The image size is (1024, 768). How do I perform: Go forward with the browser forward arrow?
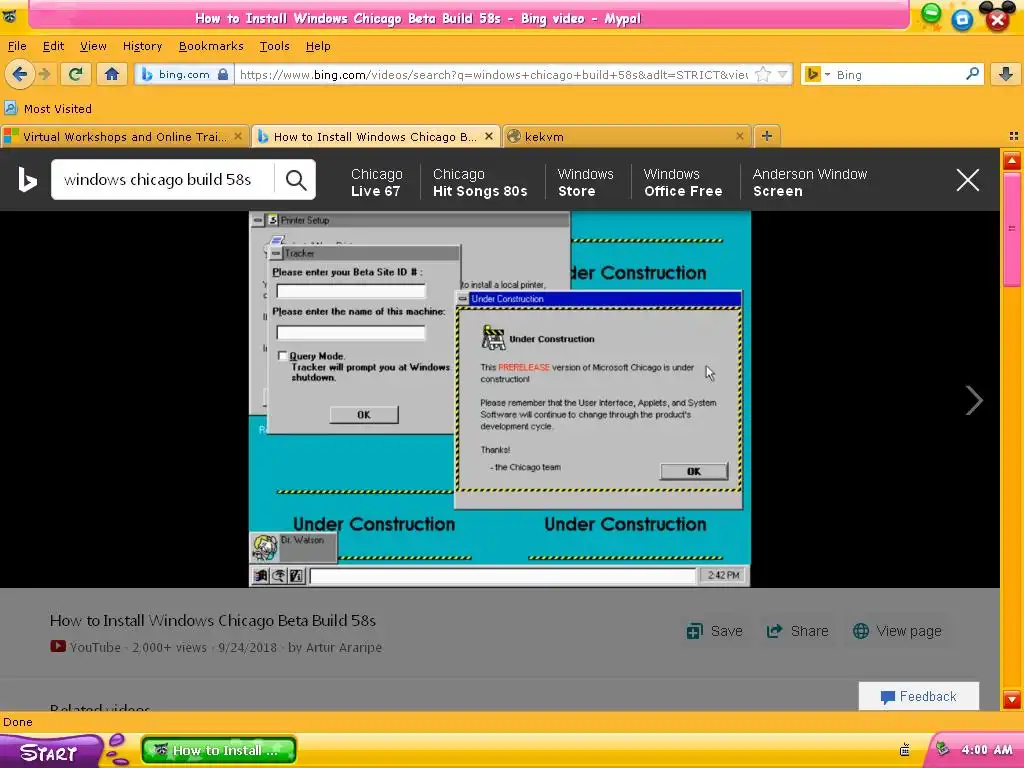45,74
